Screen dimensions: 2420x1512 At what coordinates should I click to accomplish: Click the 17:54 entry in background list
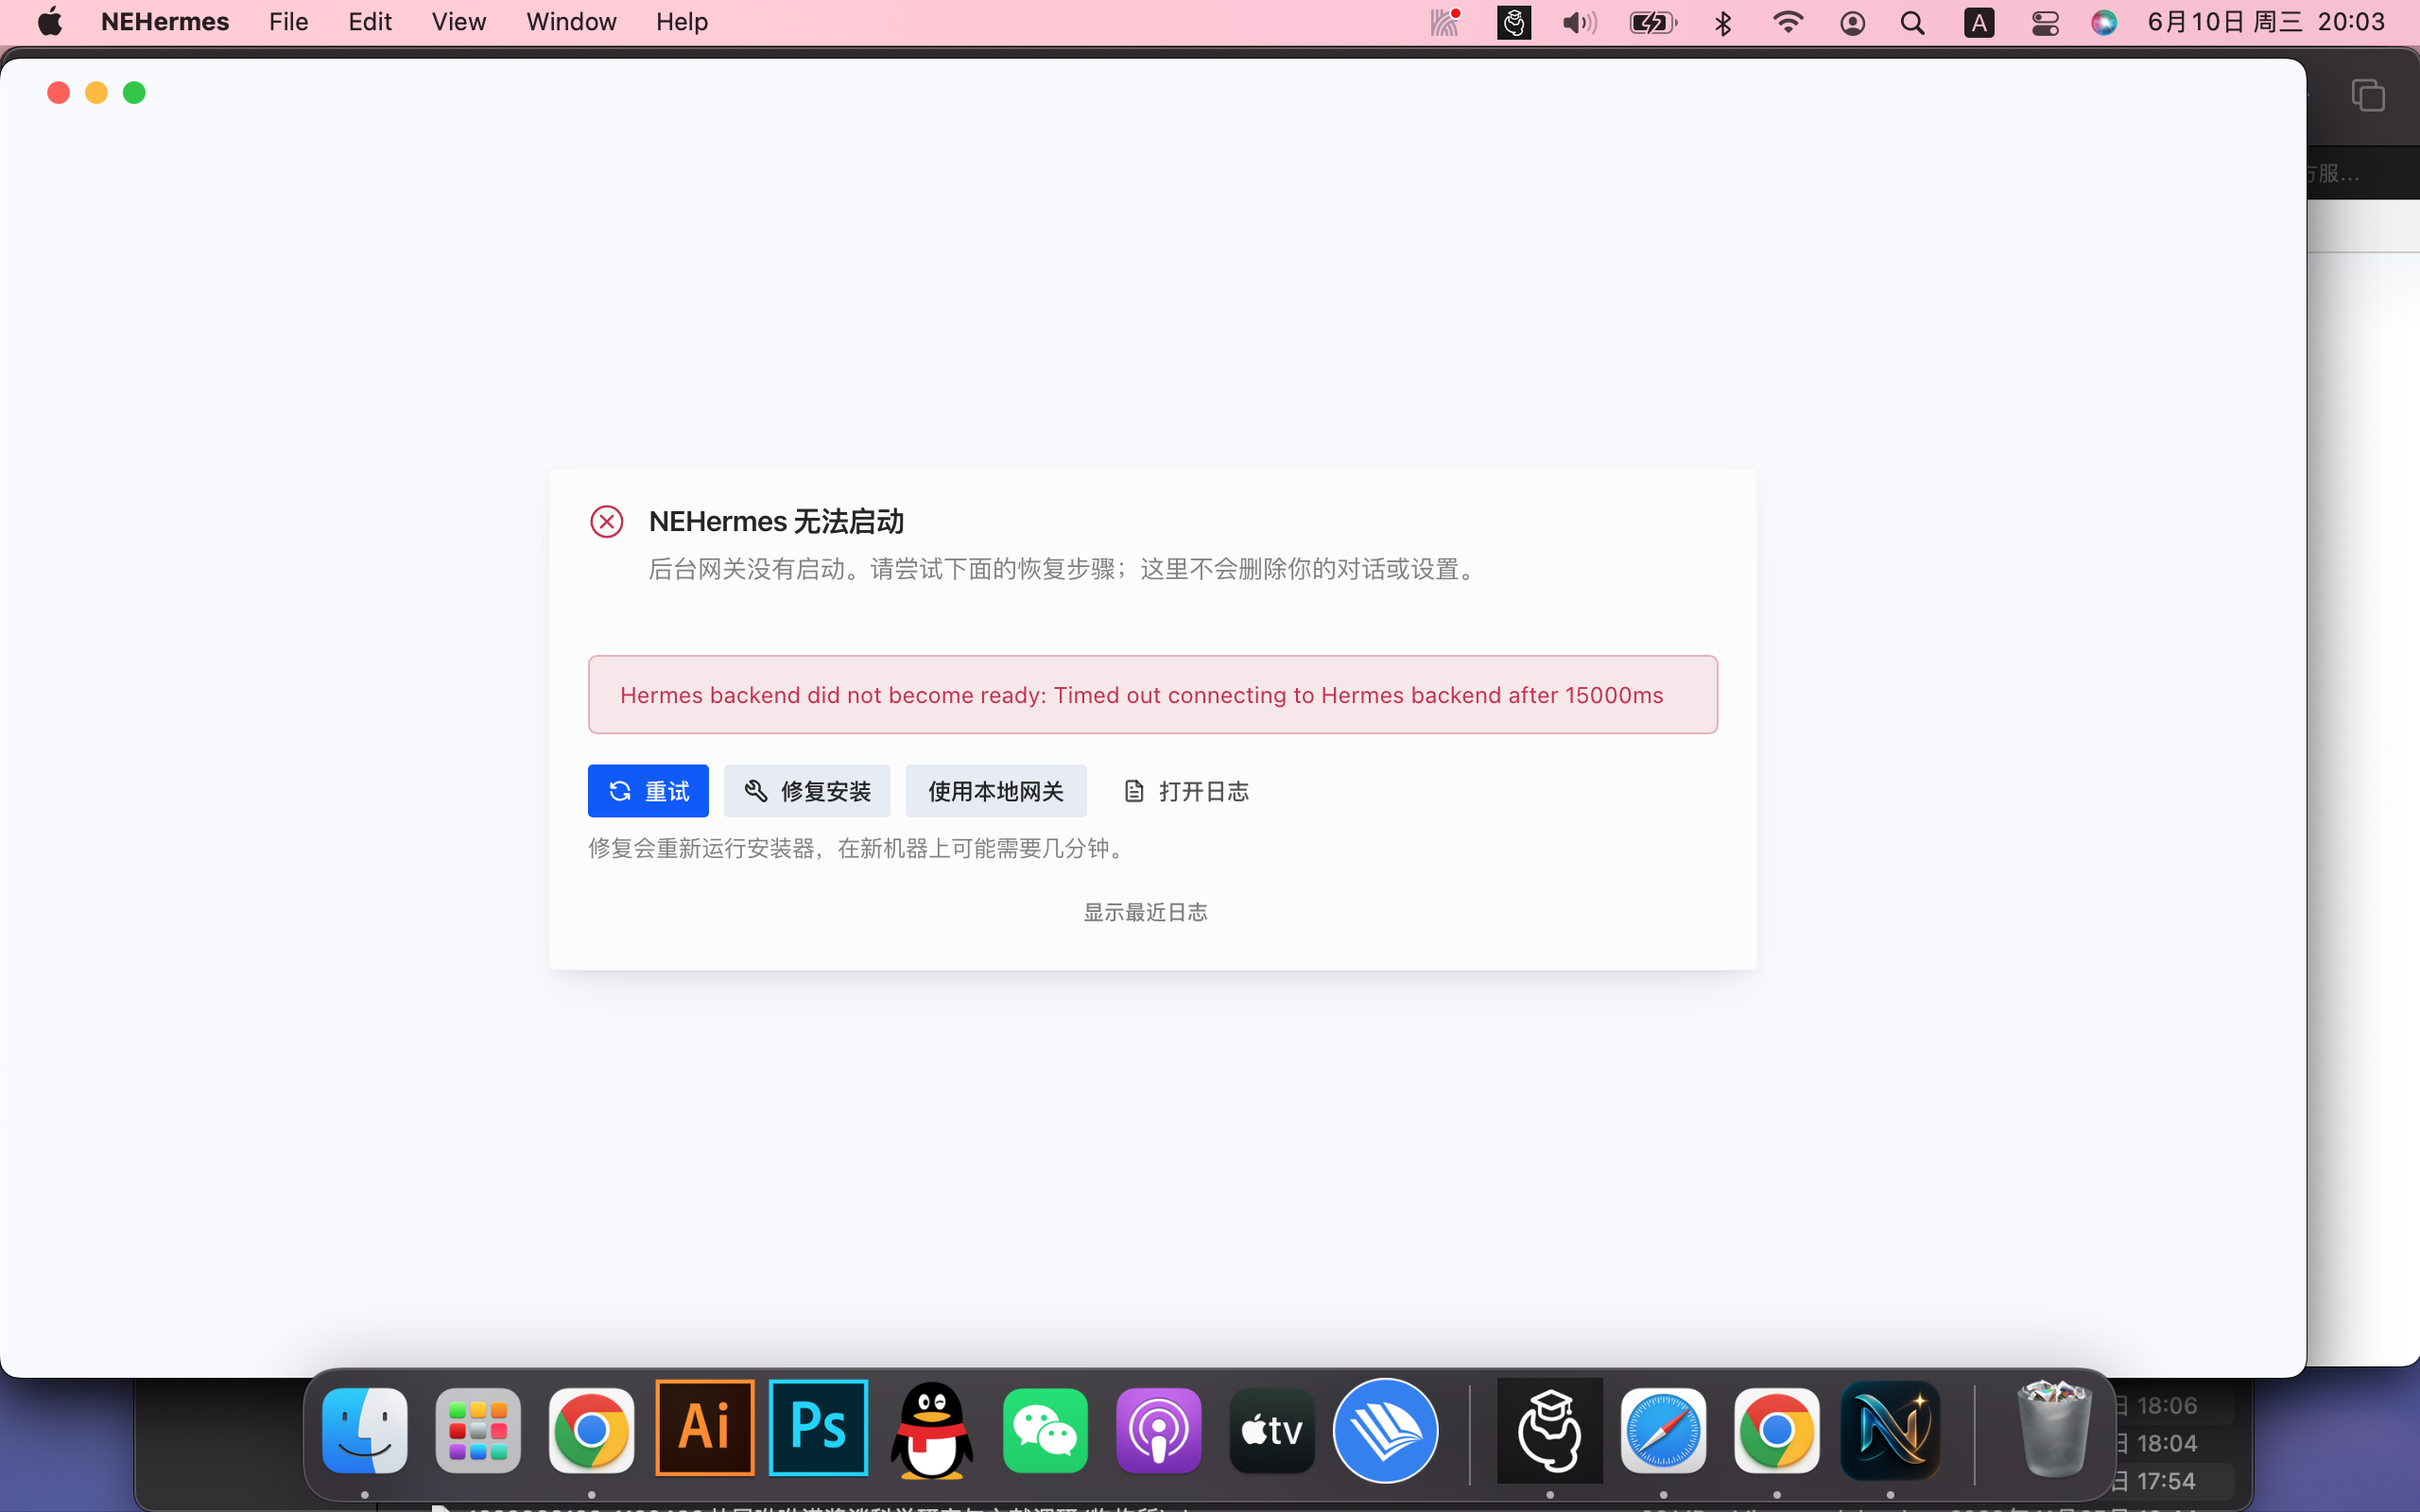click(x=2166, y=1481)
